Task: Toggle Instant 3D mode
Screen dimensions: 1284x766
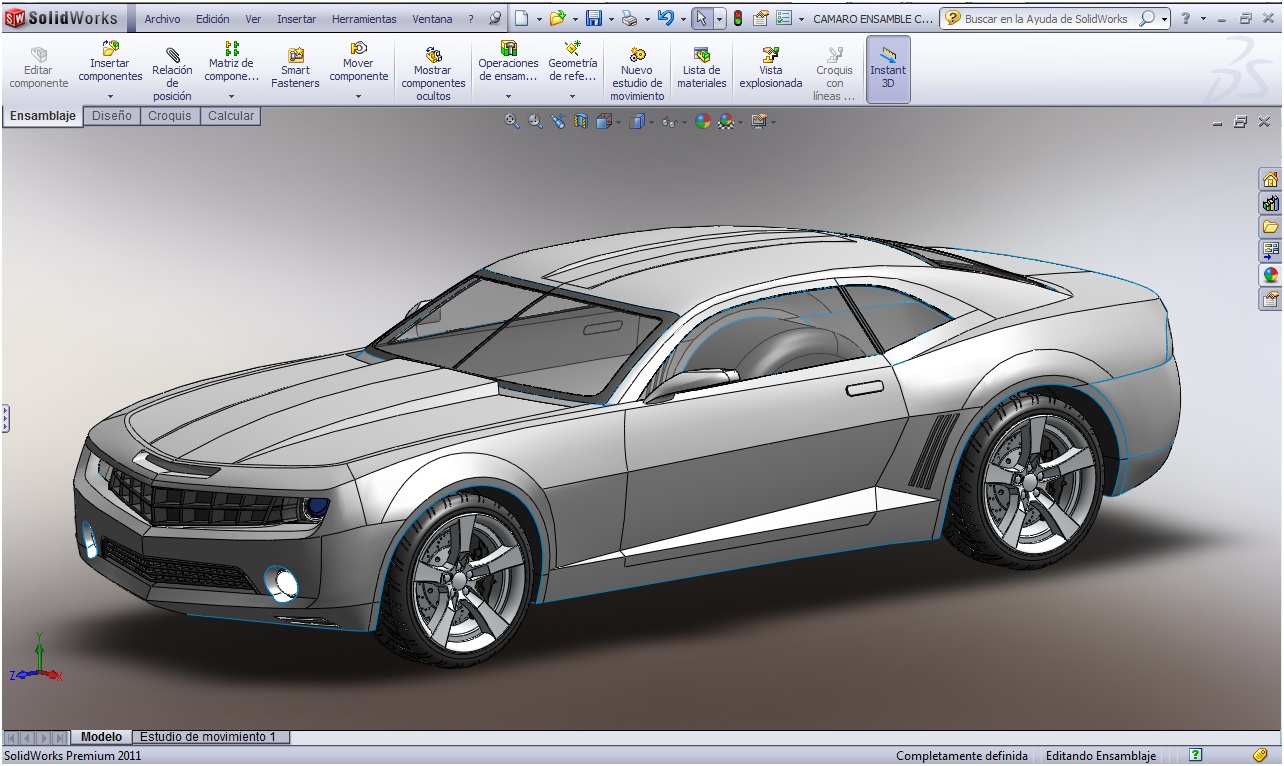Action: point(888,69)
